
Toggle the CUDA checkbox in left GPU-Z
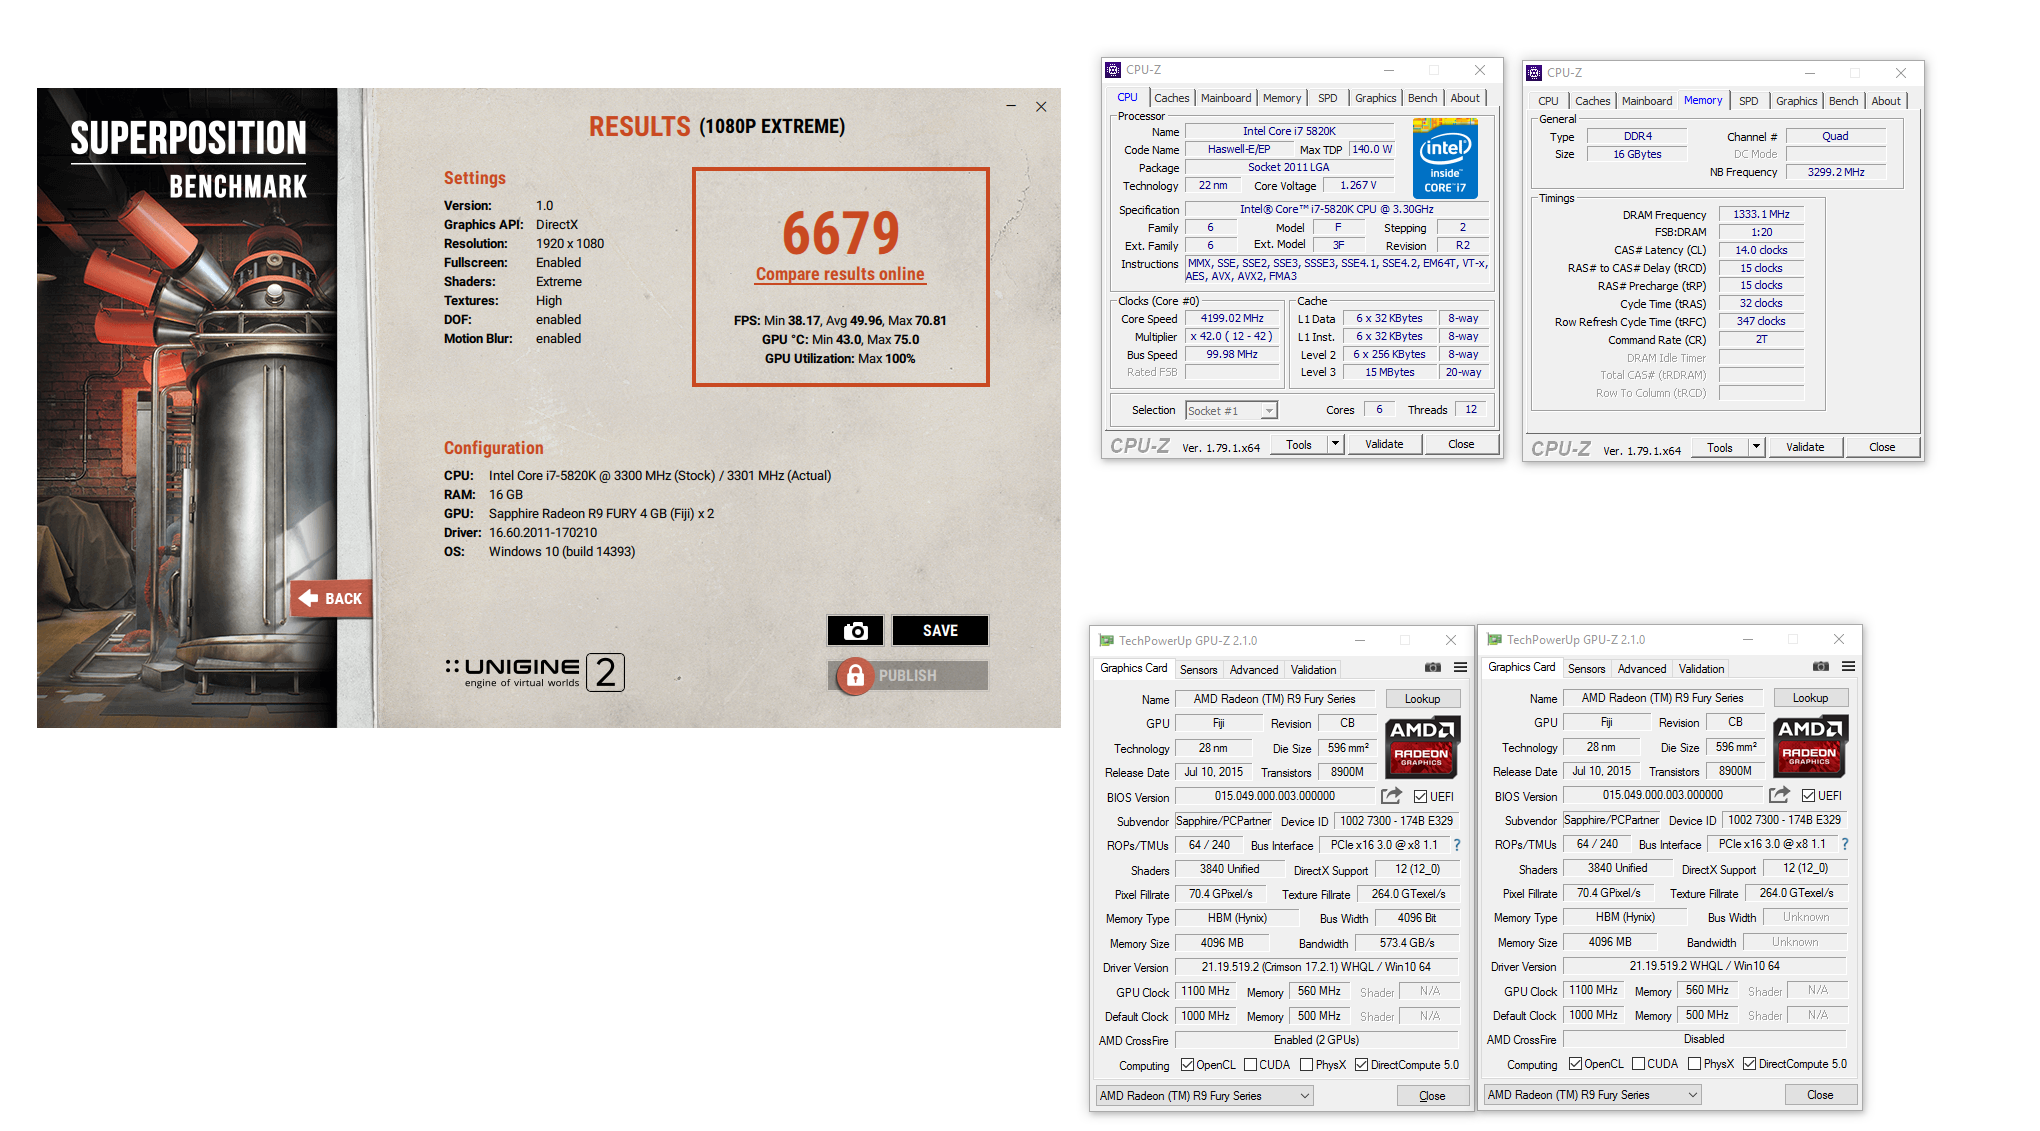tap(1250, 1065)
